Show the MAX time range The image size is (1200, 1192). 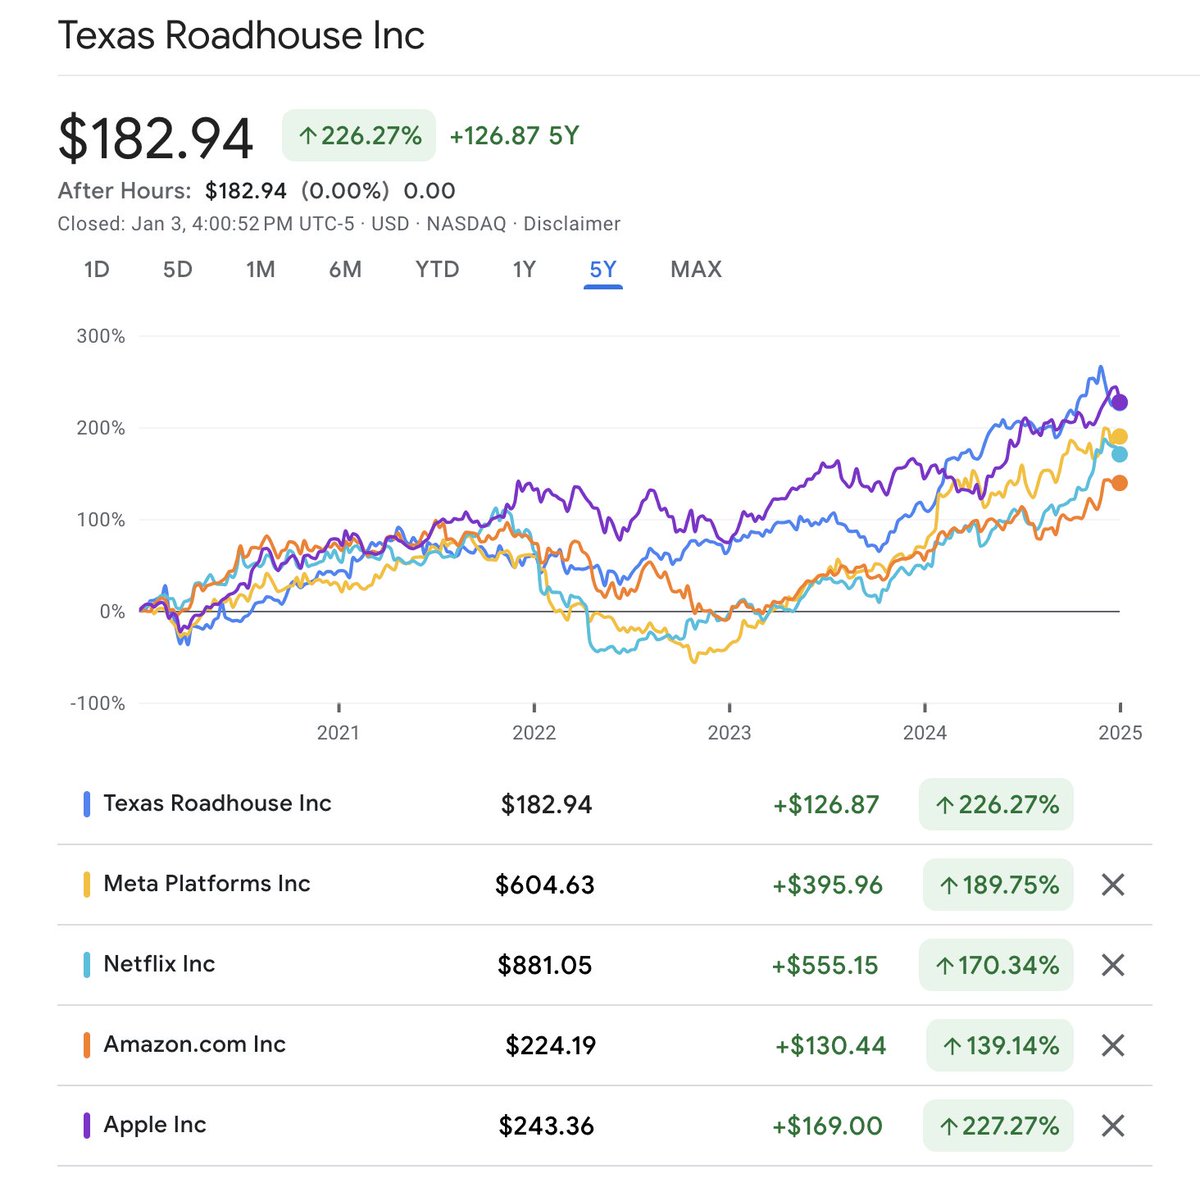(x=696, y=269)
